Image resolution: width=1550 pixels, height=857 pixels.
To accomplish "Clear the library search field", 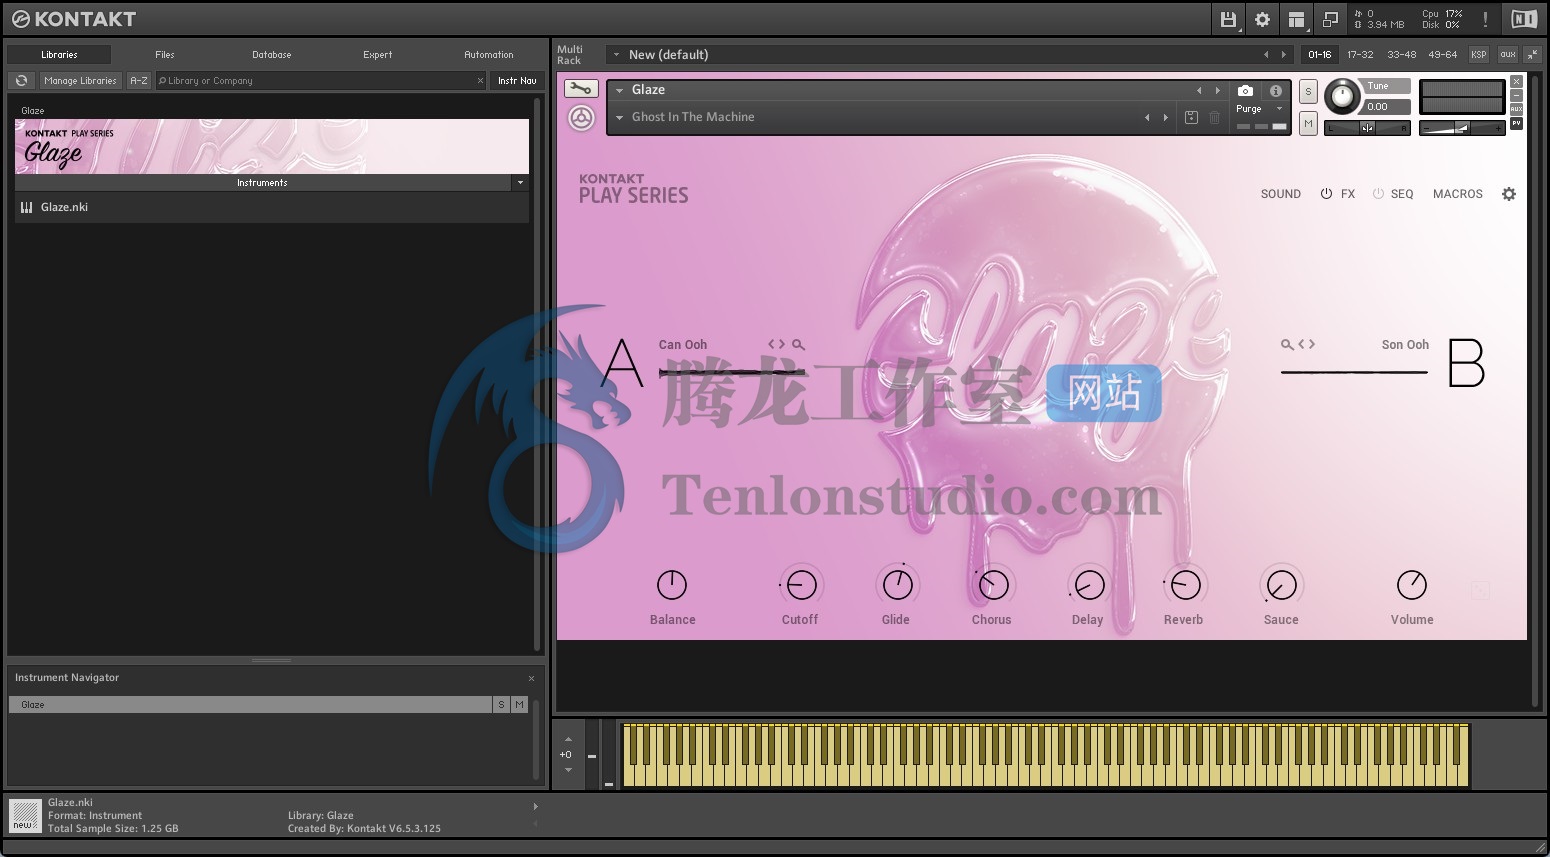I will point(480,81).
